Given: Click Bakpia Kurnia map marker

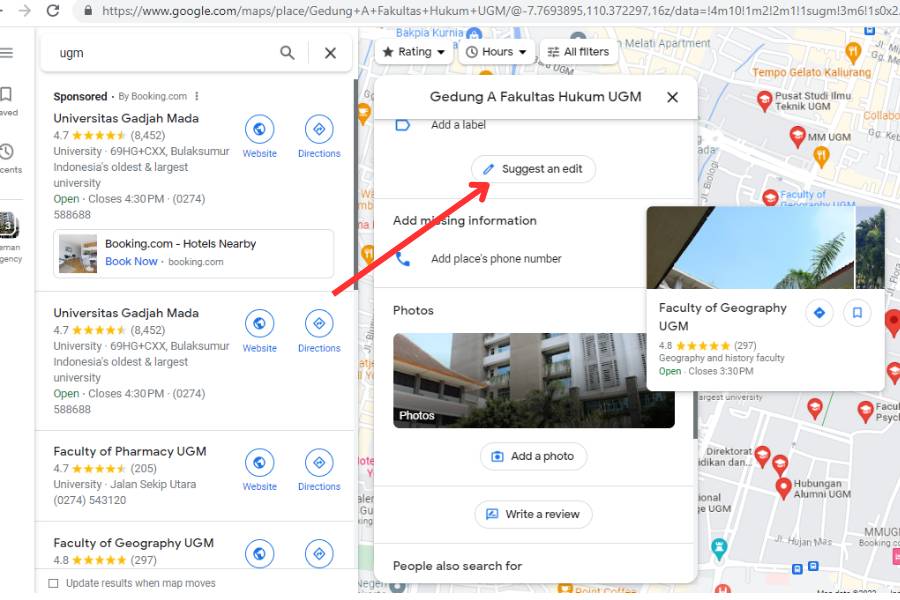Looking at the screenshot, I should (474, 33).
